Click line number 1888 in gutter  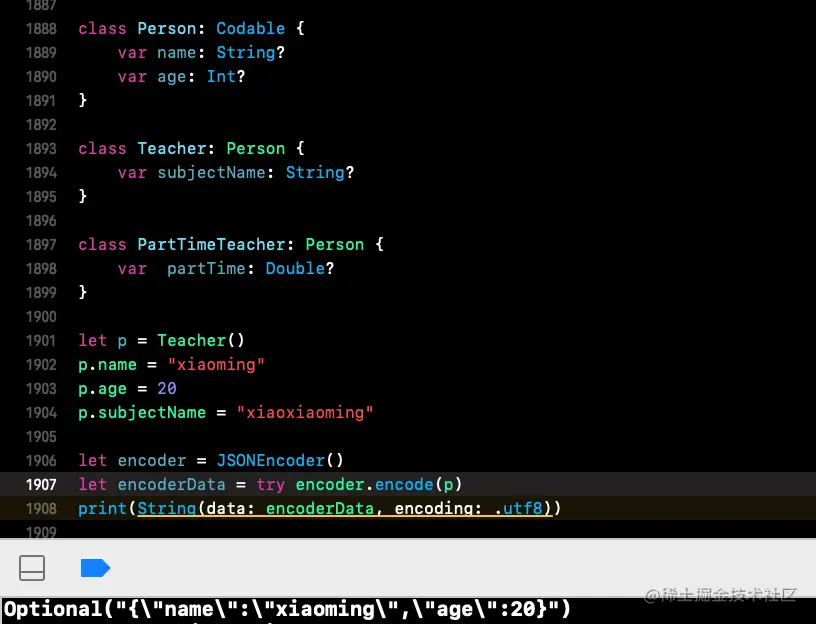coord(41,29)
